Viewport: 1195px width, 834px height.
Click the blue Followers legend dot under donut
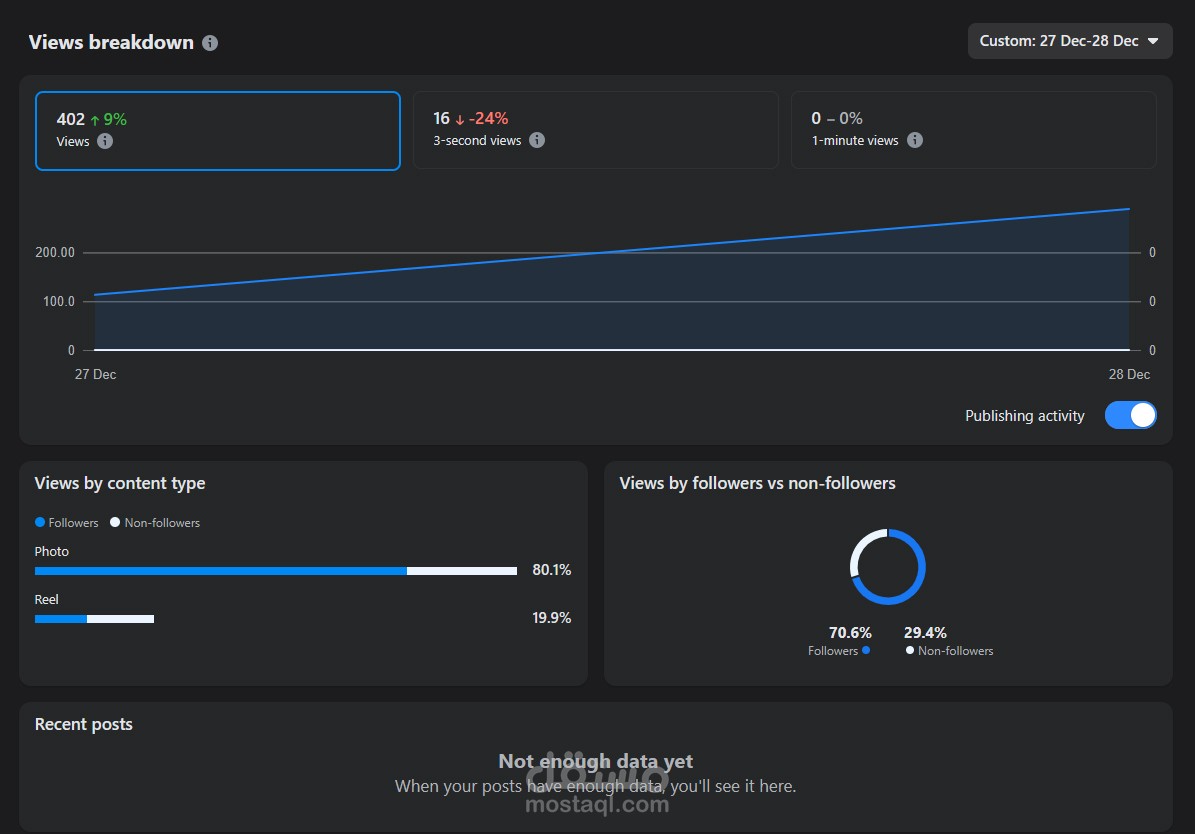866,650
